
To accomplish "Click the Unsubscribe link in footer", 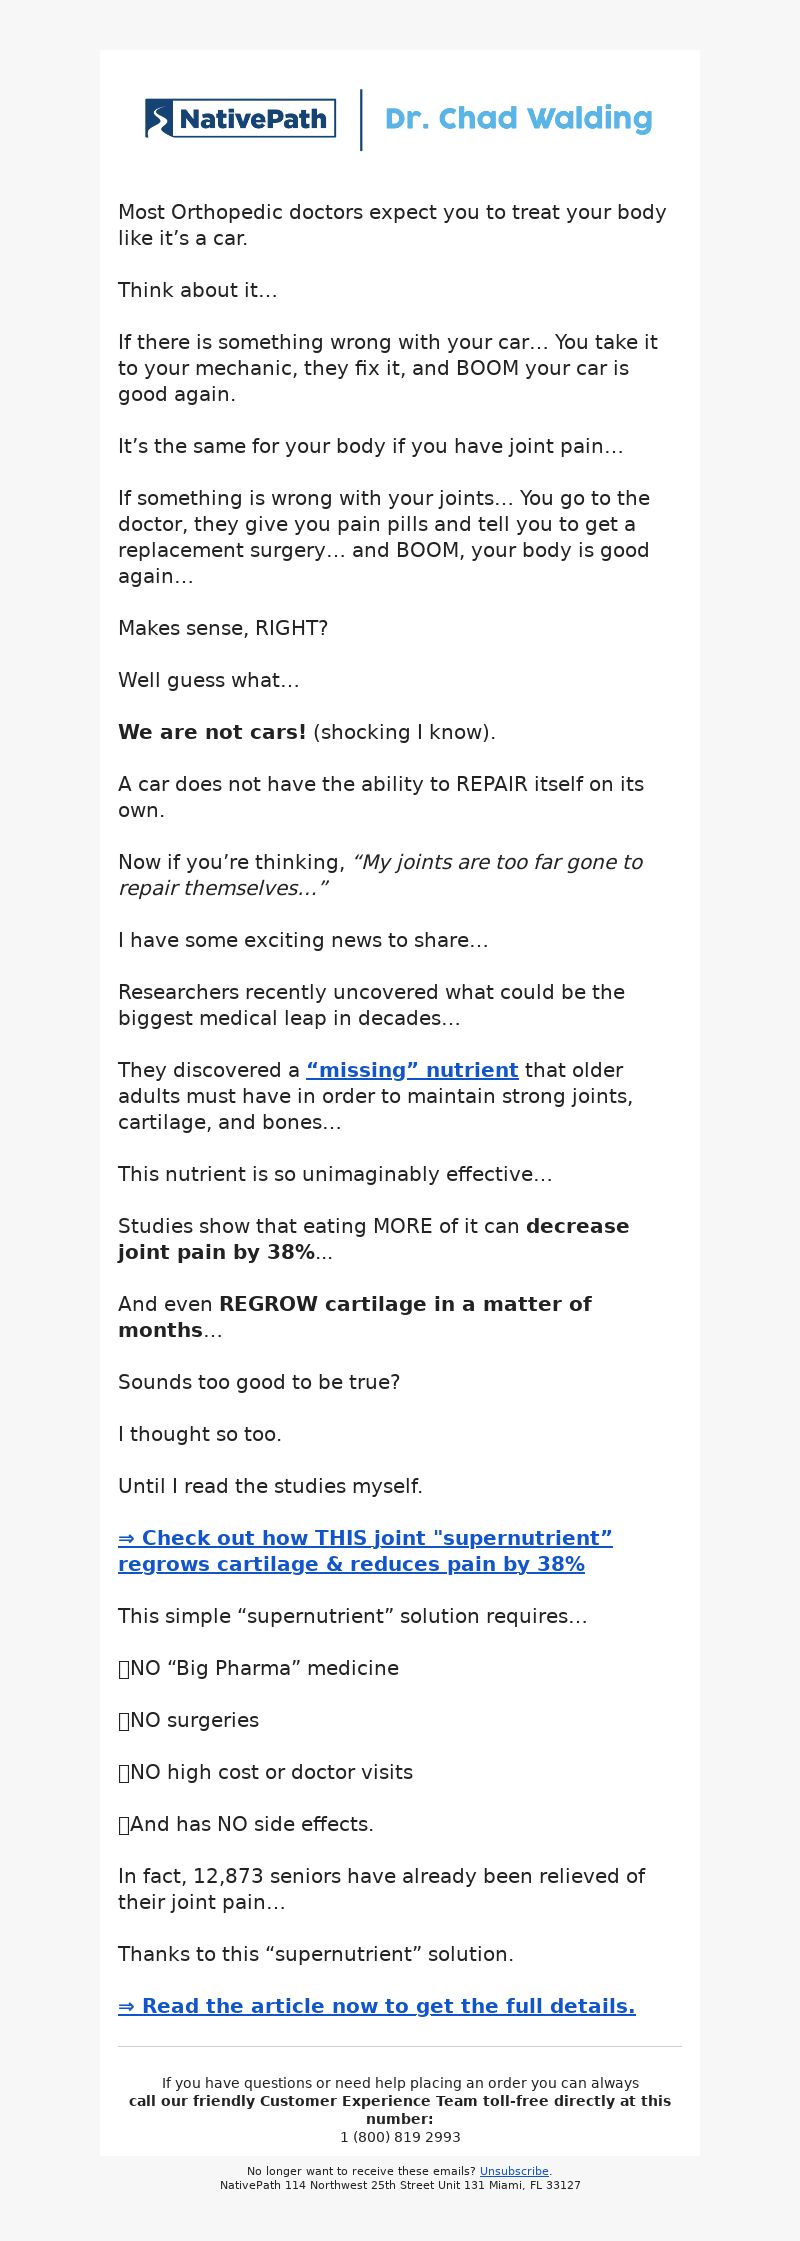I will coord(514,2171).
